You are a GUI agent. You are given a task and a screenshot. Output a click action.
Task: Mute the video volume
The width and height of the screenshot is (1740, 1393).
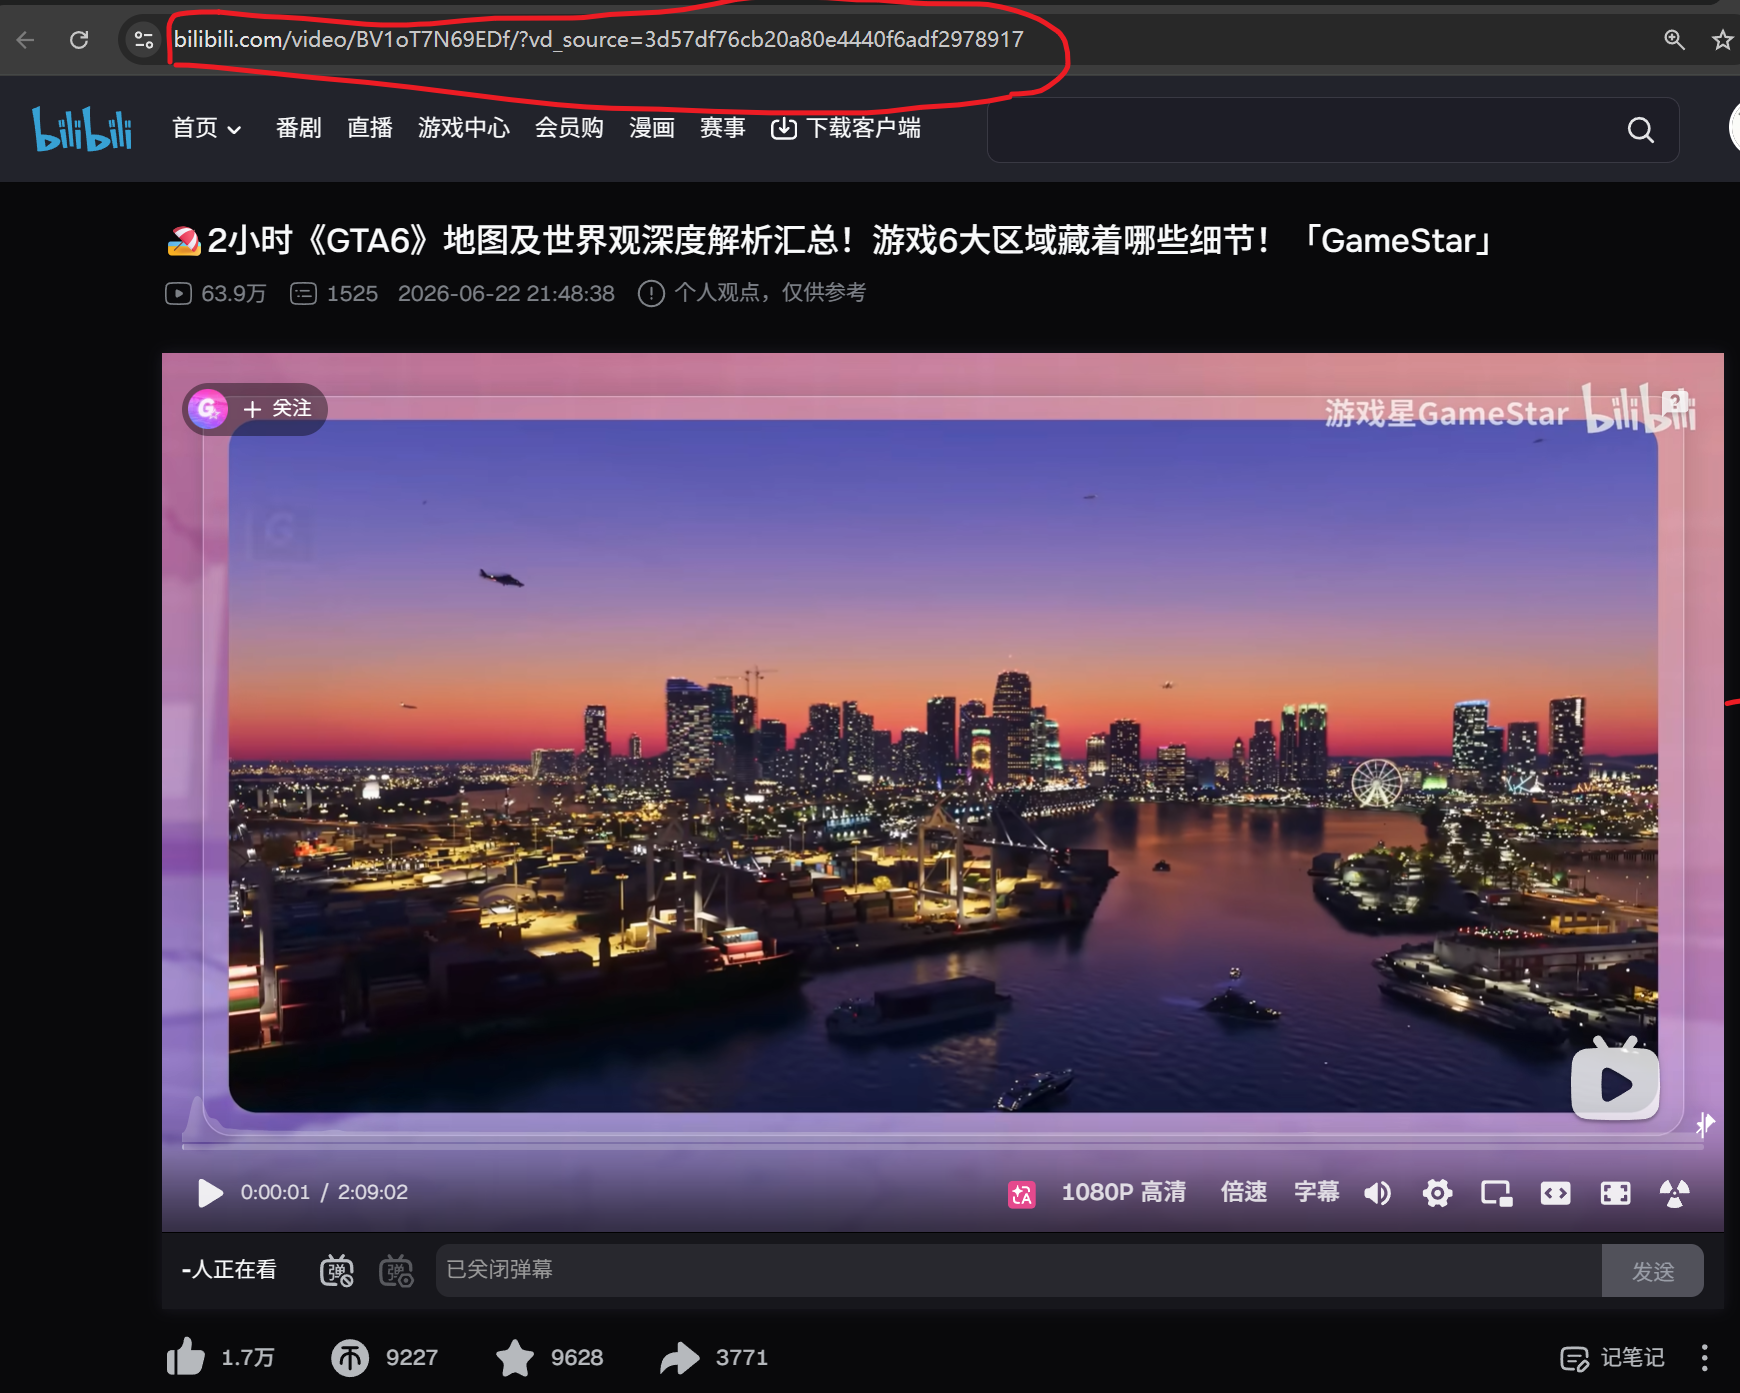pos(1378,1192)
